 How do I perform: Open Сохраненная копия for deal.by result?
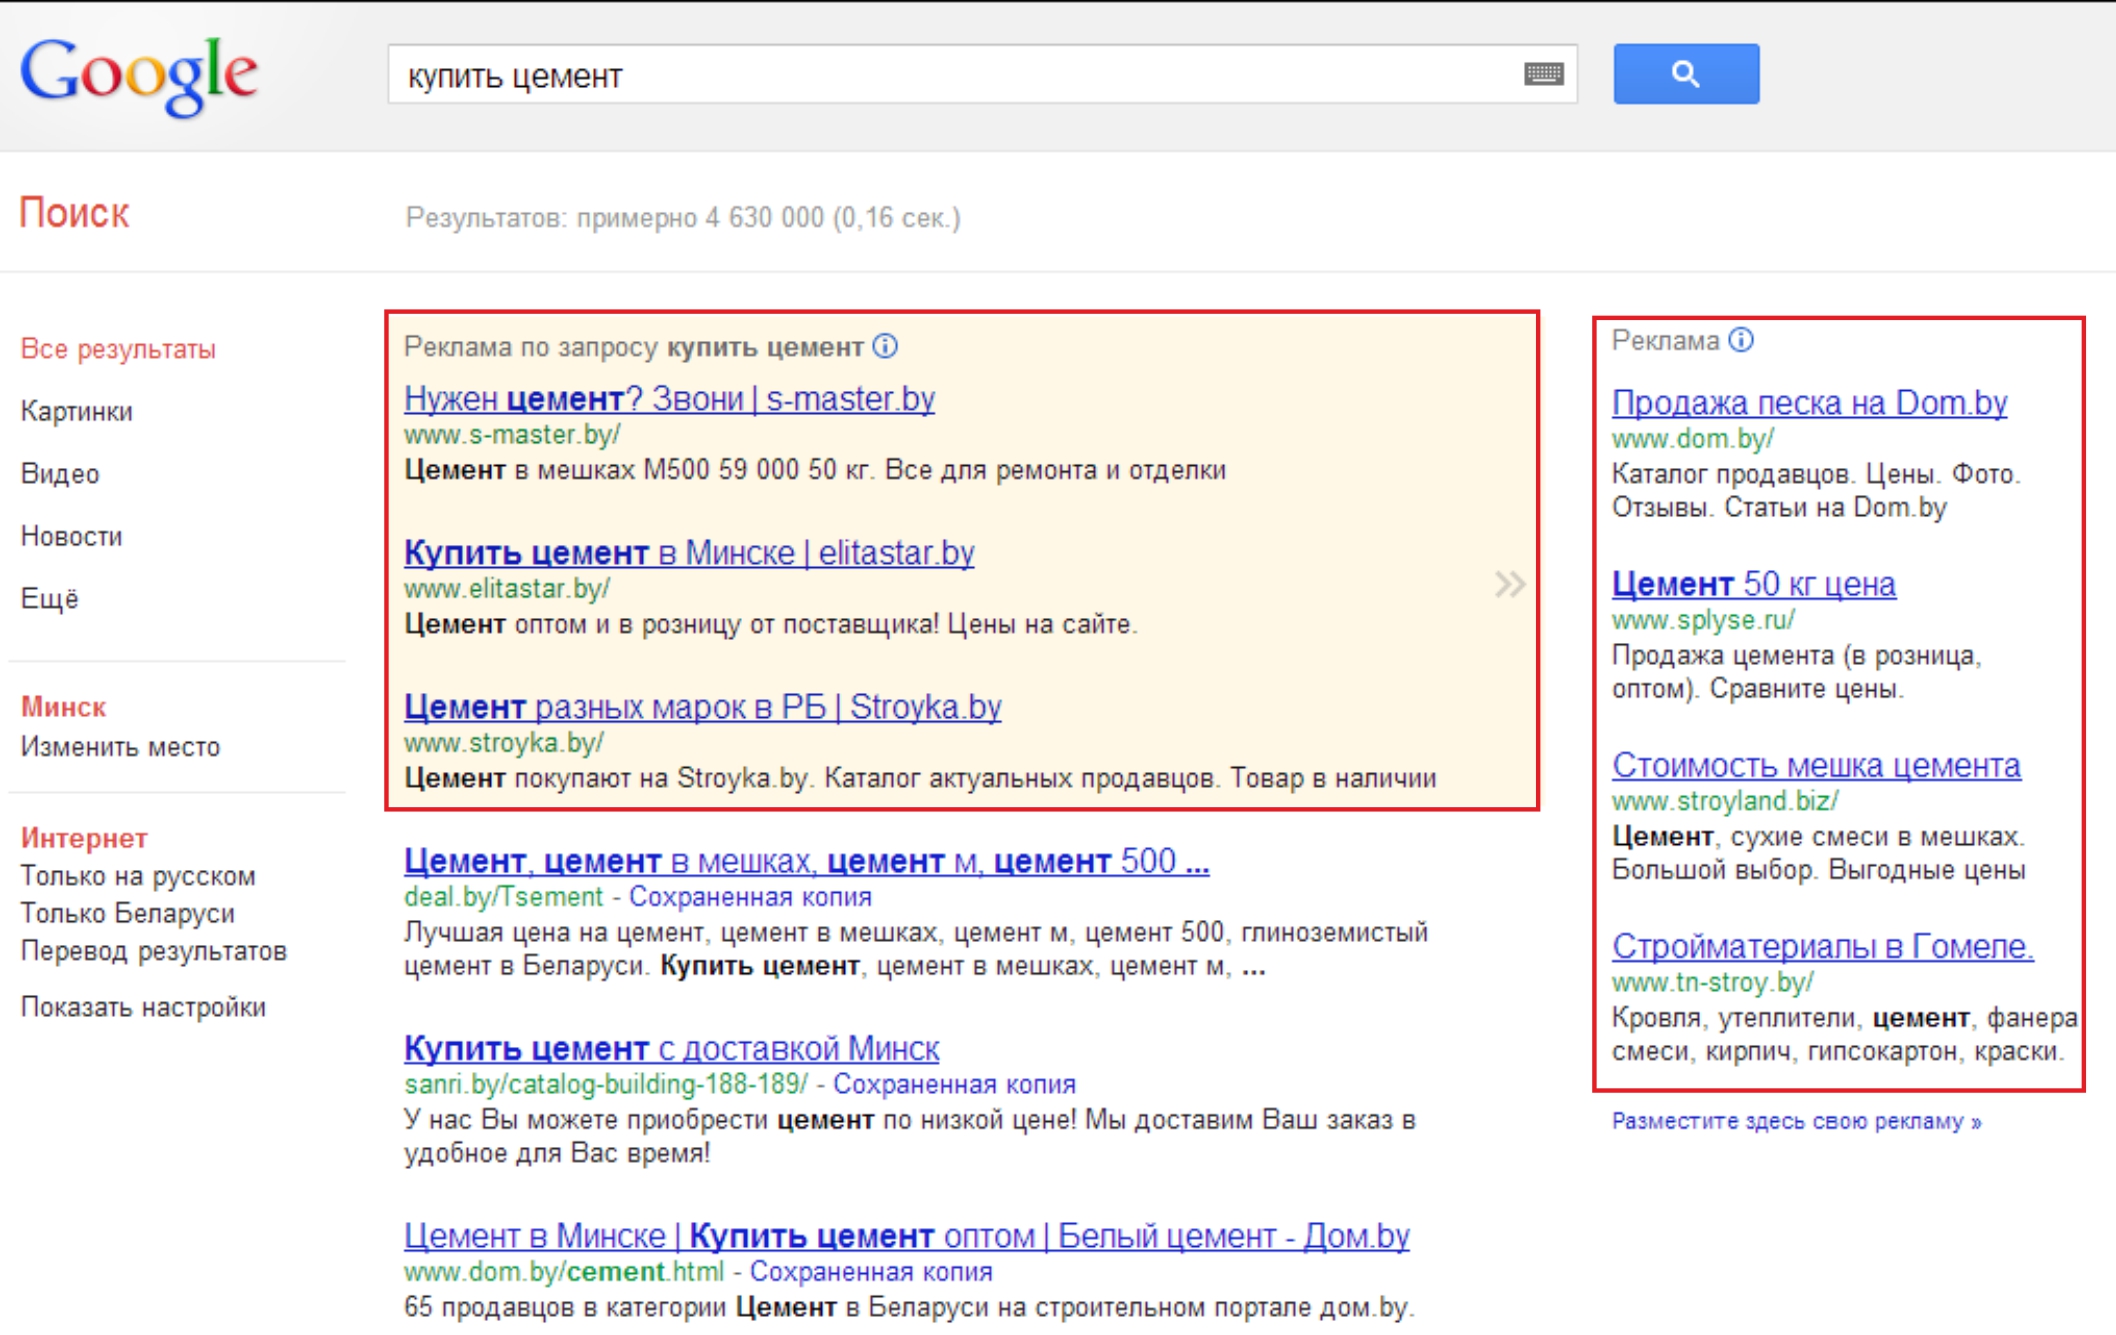(x=750, y=897)
